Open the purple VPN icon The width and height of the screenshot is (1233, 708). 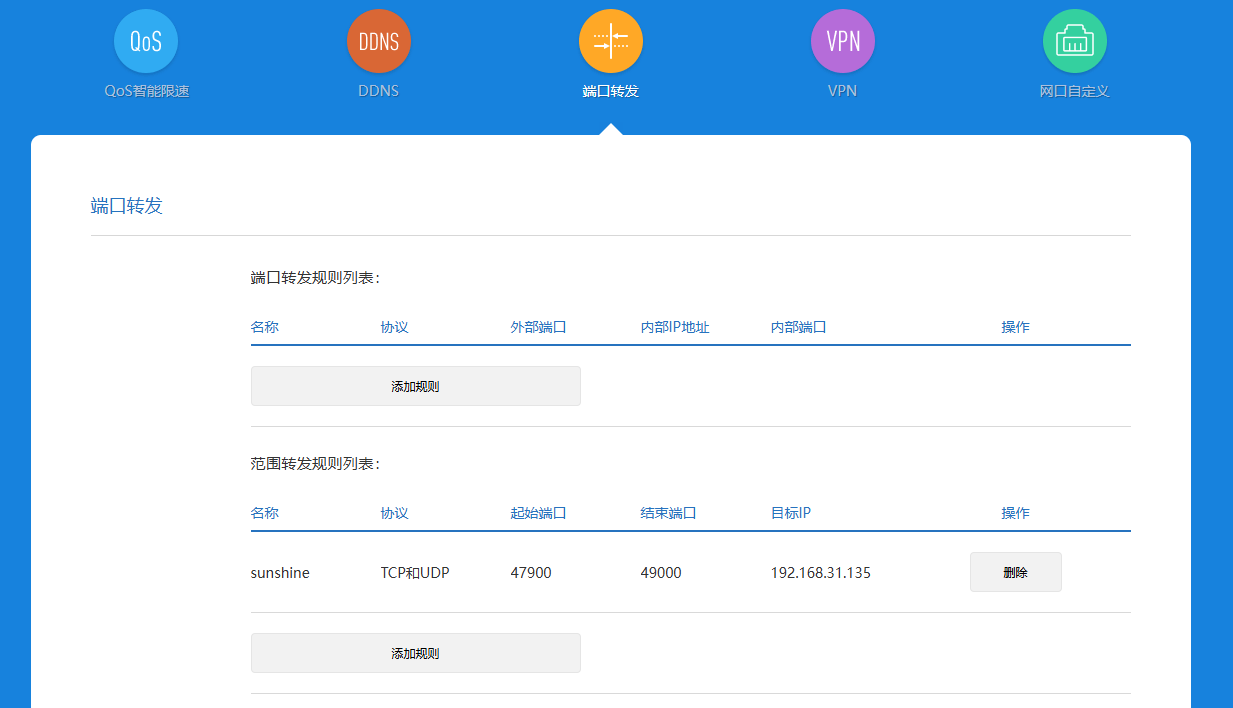point(842,41)
